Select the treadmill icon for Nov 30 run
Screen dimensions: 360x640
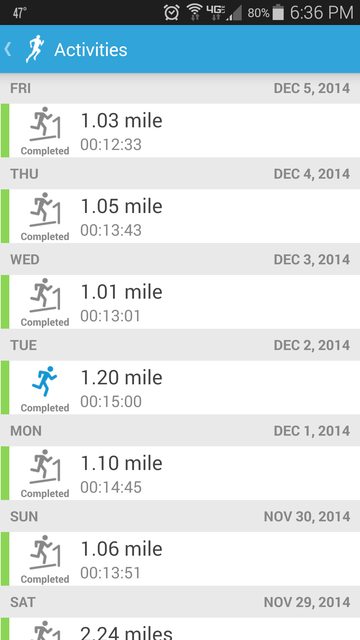coord(45,553)
